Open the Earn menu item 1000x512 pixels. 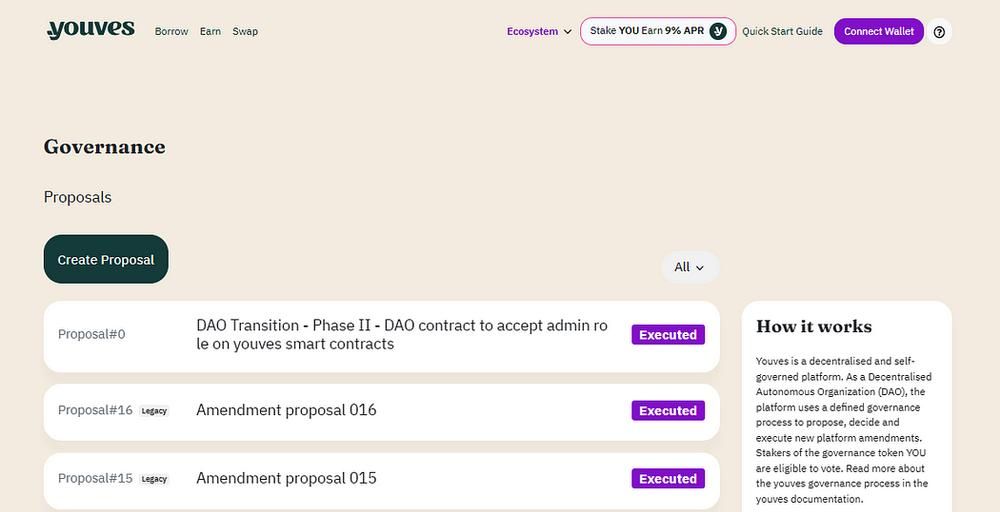[210, 32]
